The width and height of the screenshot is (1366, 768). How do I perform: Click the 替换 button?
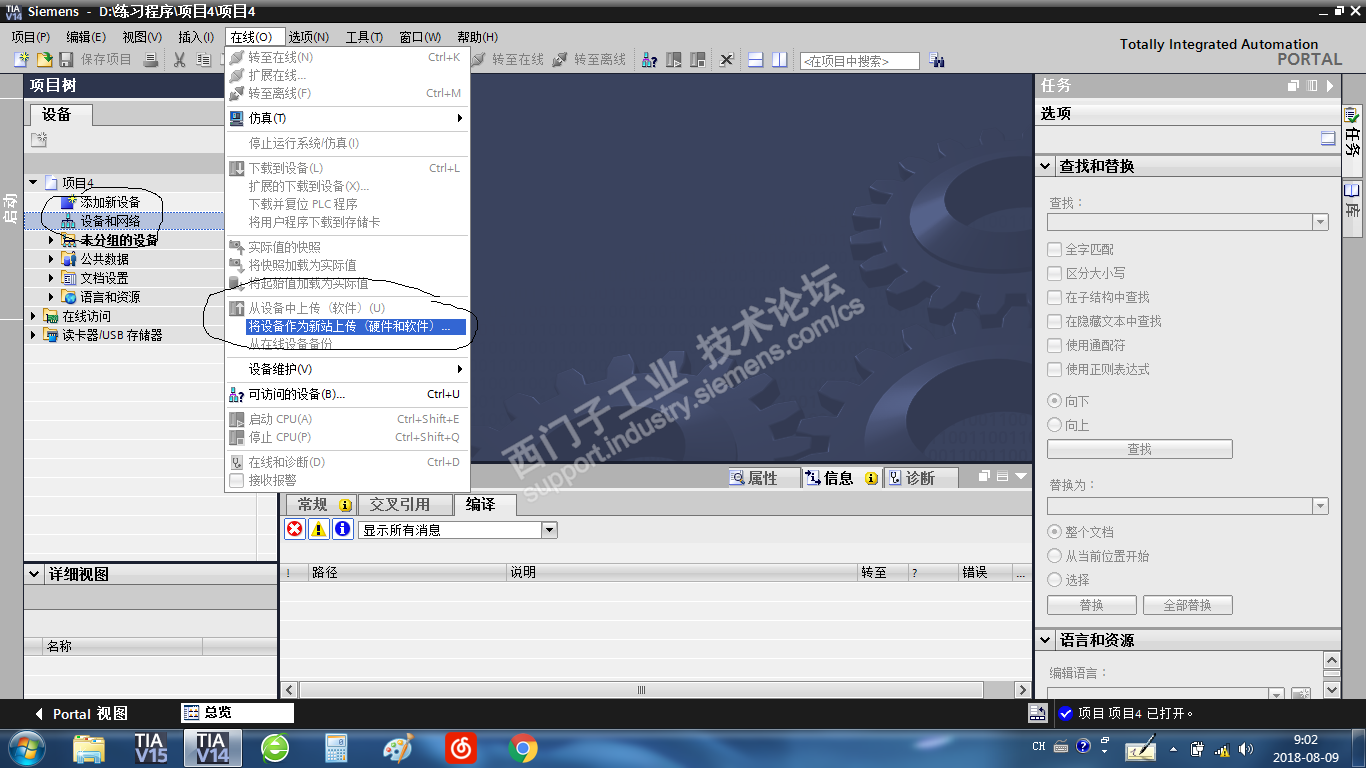[x=1092, y=605]
